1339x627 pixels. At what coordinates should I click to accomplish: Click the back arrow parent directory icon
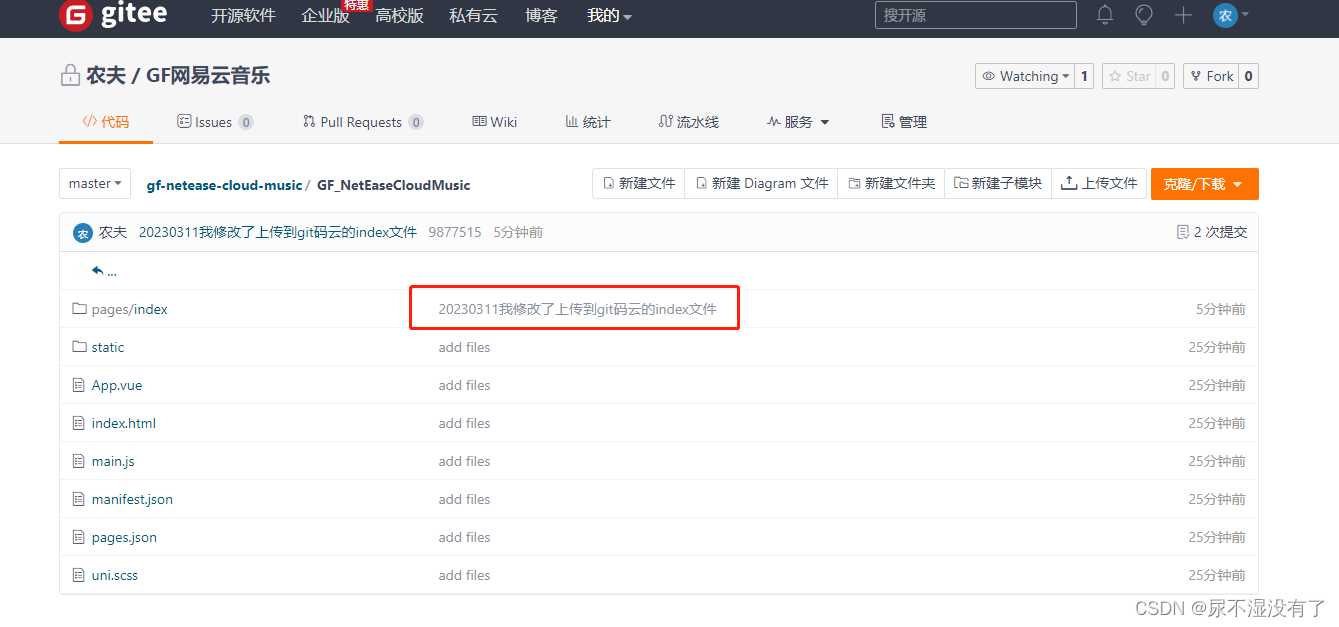[98, 270]
